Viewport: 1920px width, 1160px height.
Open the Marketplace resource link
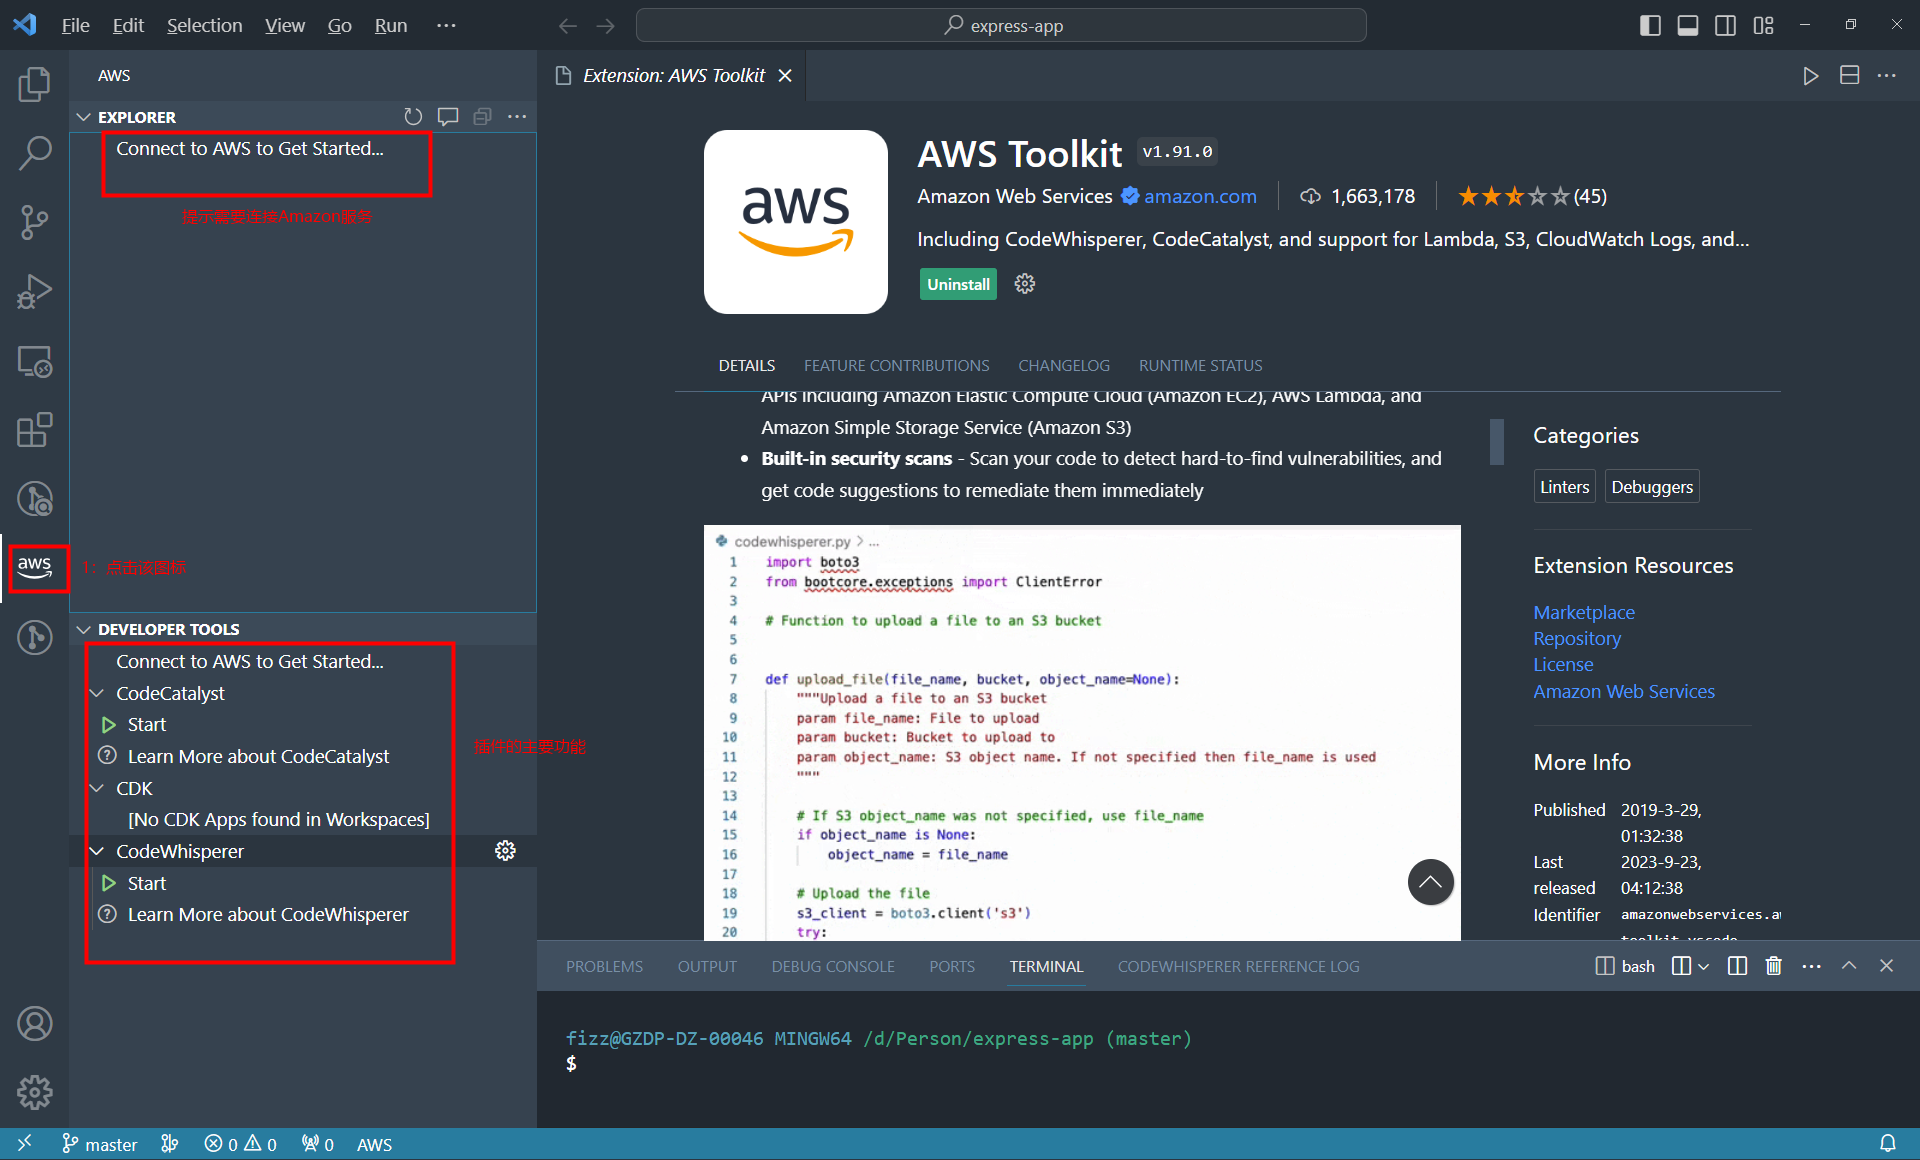tap(1584, 612)
